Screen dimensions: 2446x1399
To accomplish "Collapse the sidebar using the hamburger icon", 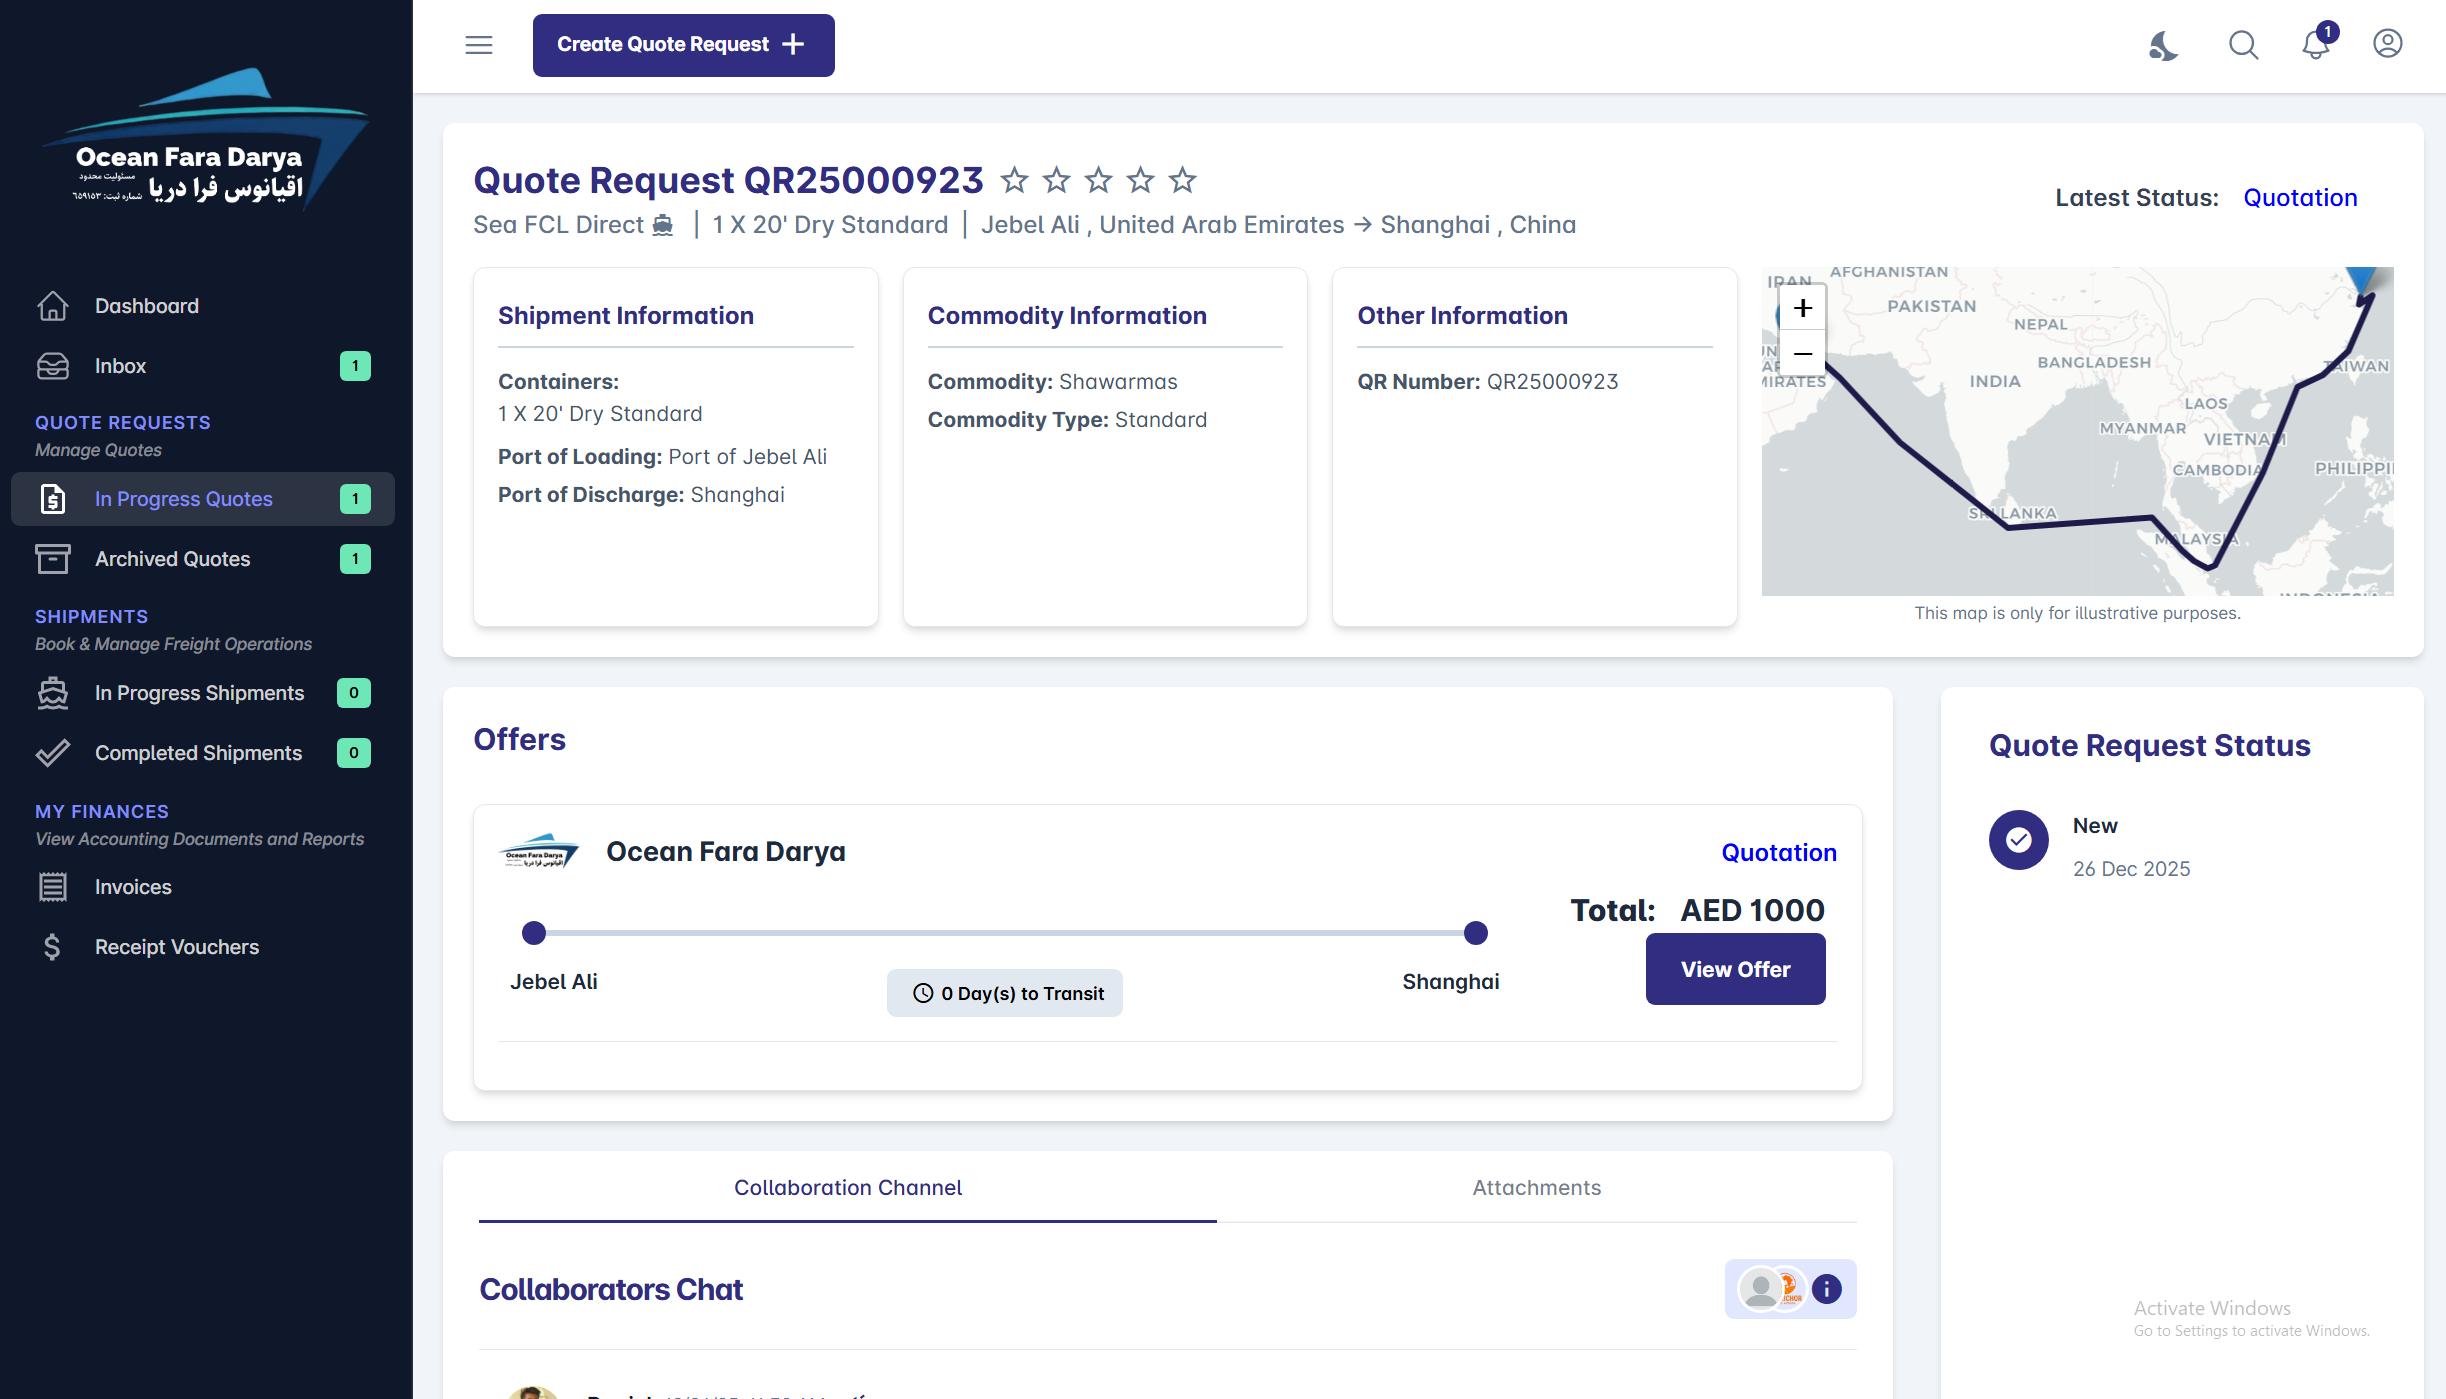I will [478, 45].
